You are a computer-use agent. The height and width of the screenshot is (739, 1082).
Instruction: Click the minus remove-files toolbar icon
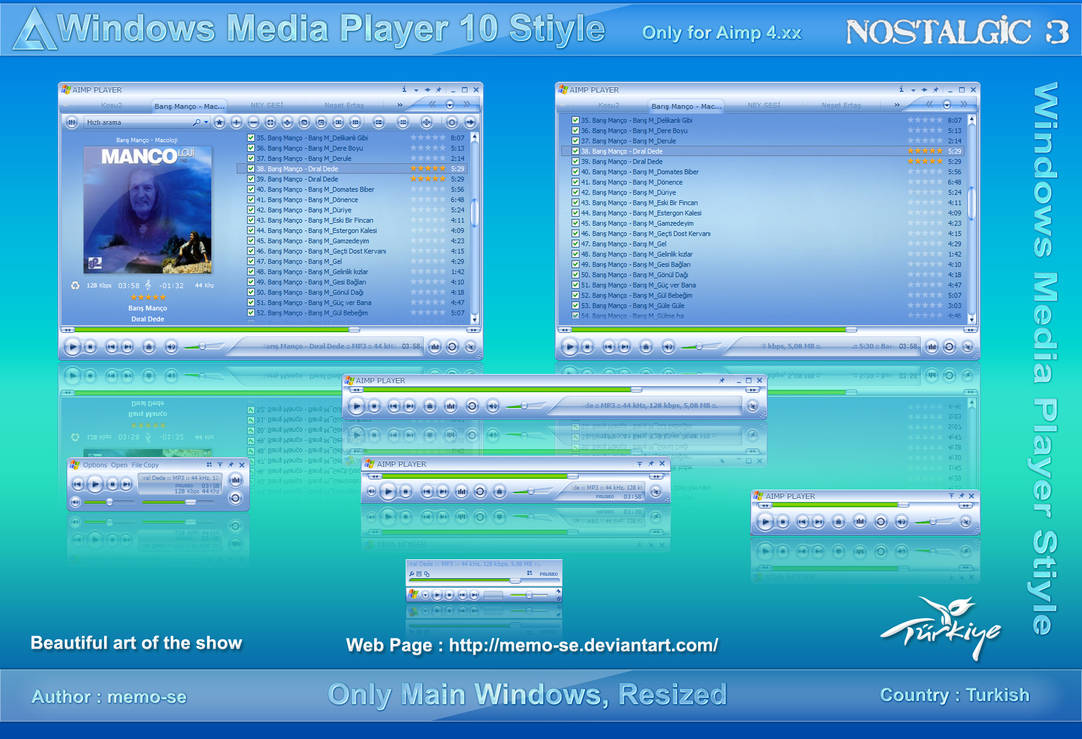253,122
